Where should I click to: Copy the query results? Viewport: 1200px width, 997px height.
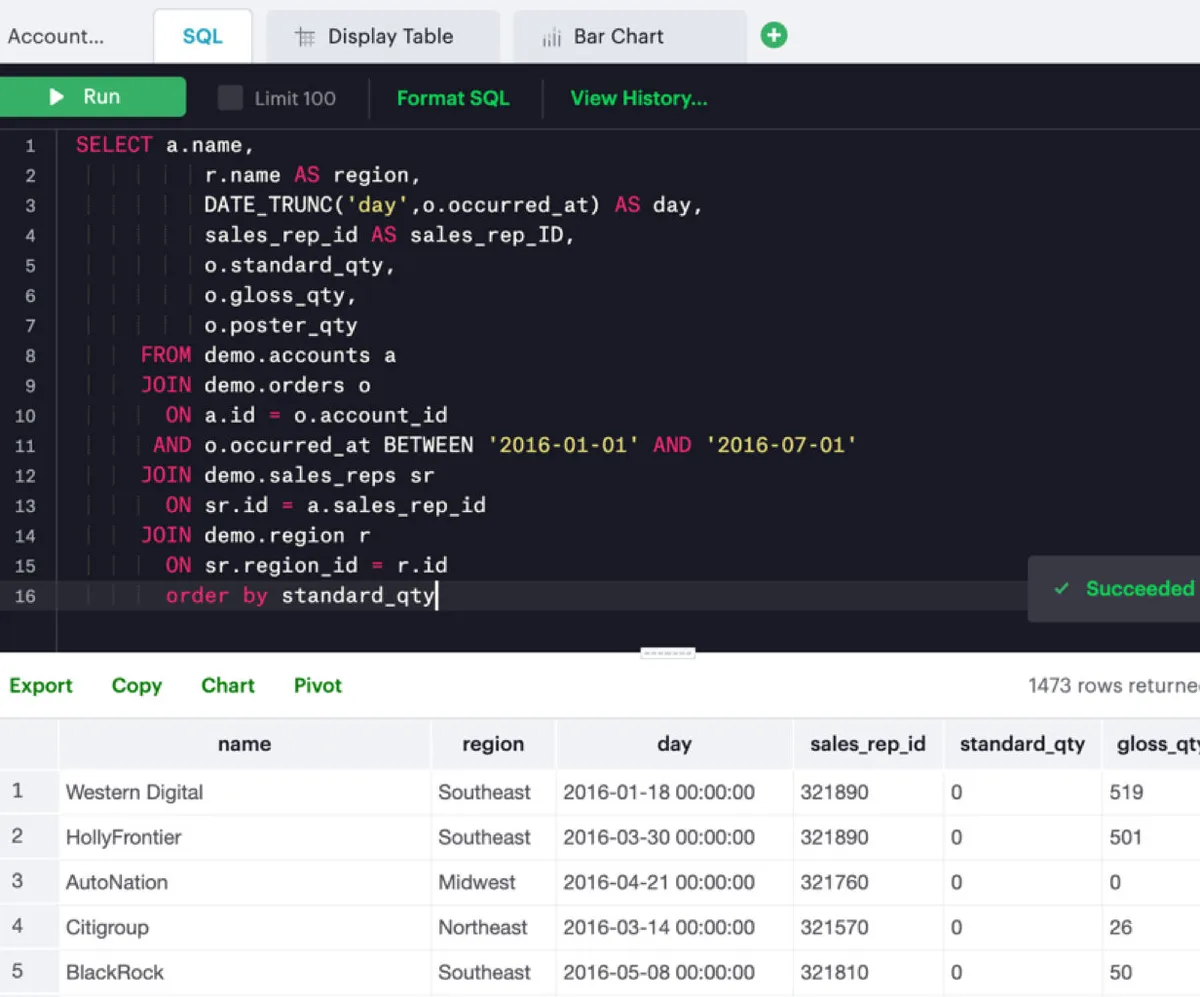(x=136, y=685)
